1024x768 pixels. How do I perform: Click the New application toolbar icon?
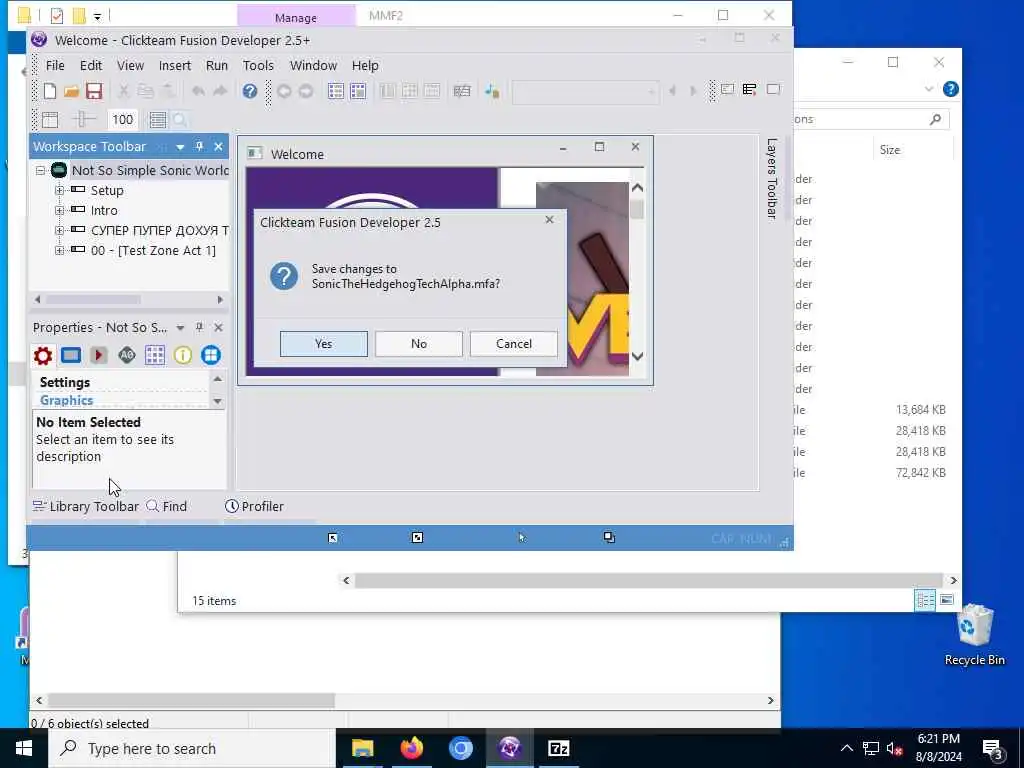click(50, 91)
